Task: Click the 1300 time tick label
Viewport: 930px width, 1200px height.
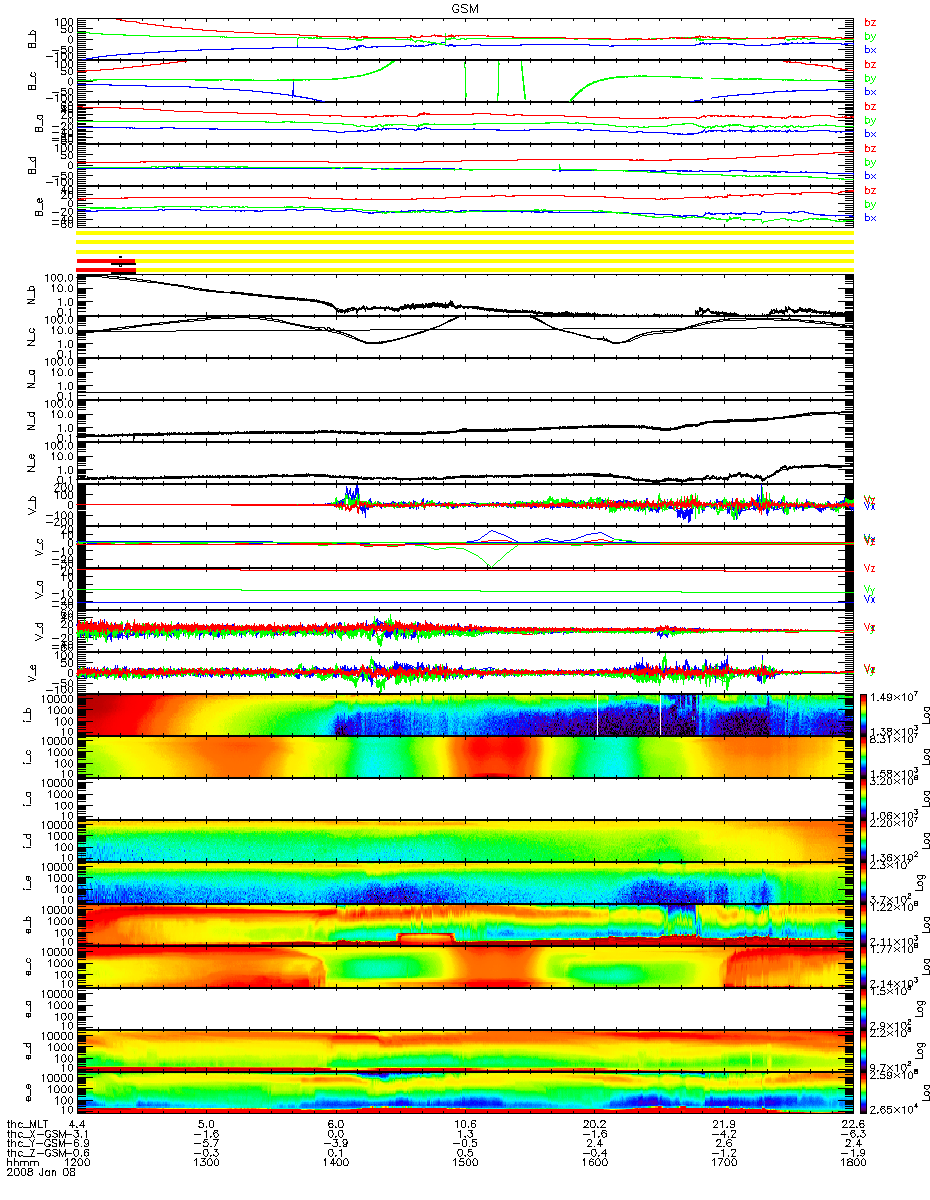Action: tap(206, 1164)
